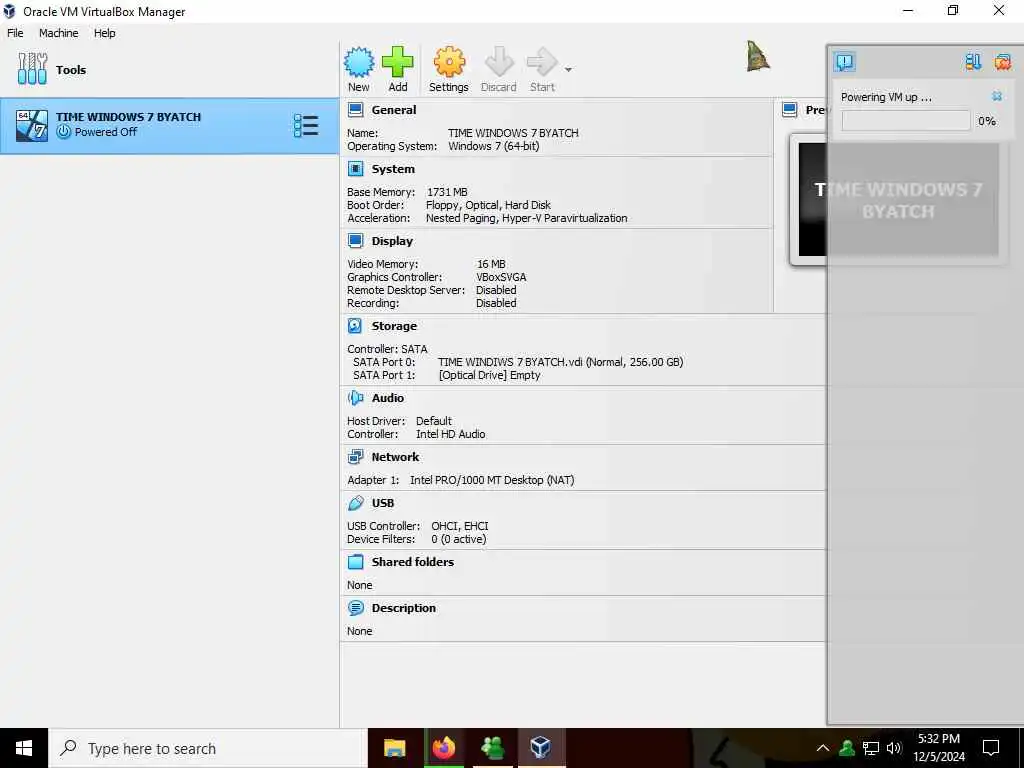Click the System section chip icon
The width and height of the screenshot is (1024, 768).
(355, 169)
